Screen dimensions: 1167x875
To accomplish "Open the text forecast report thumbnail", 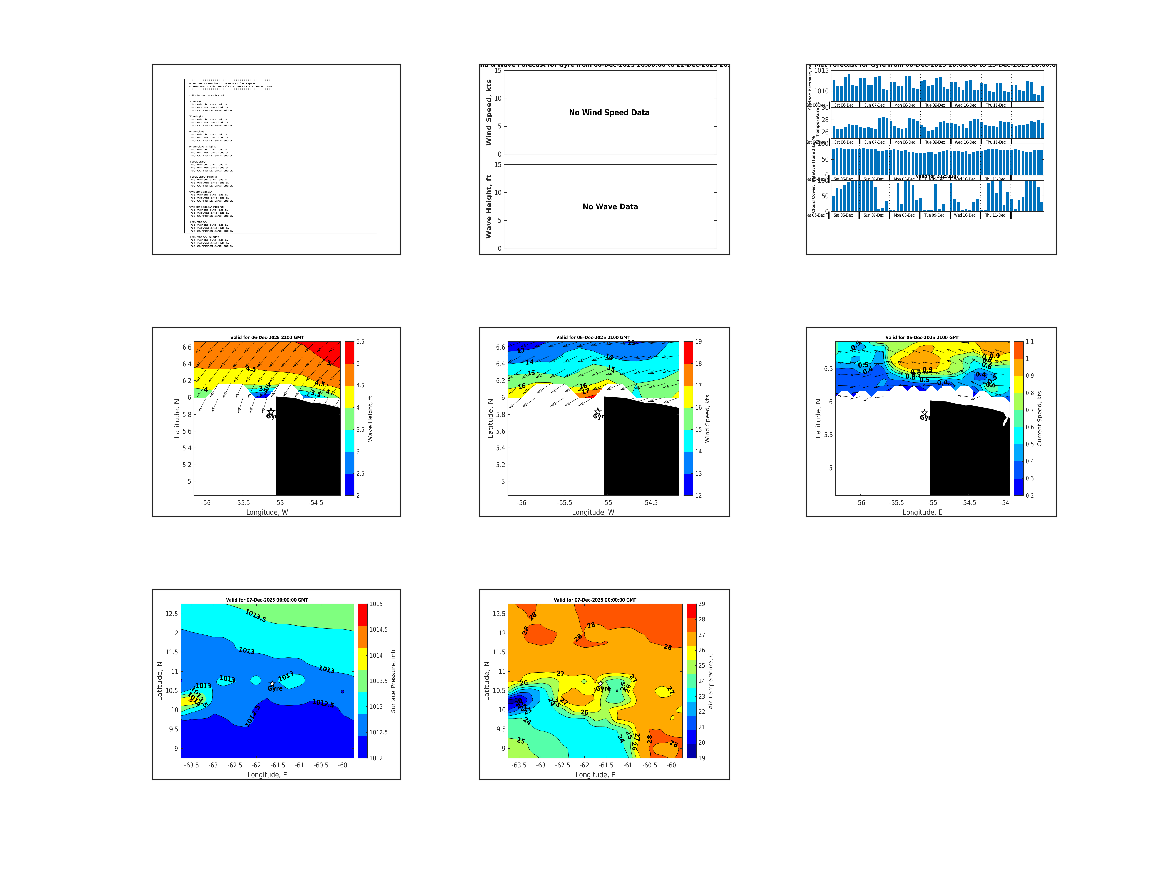I will tap(276, 160).
